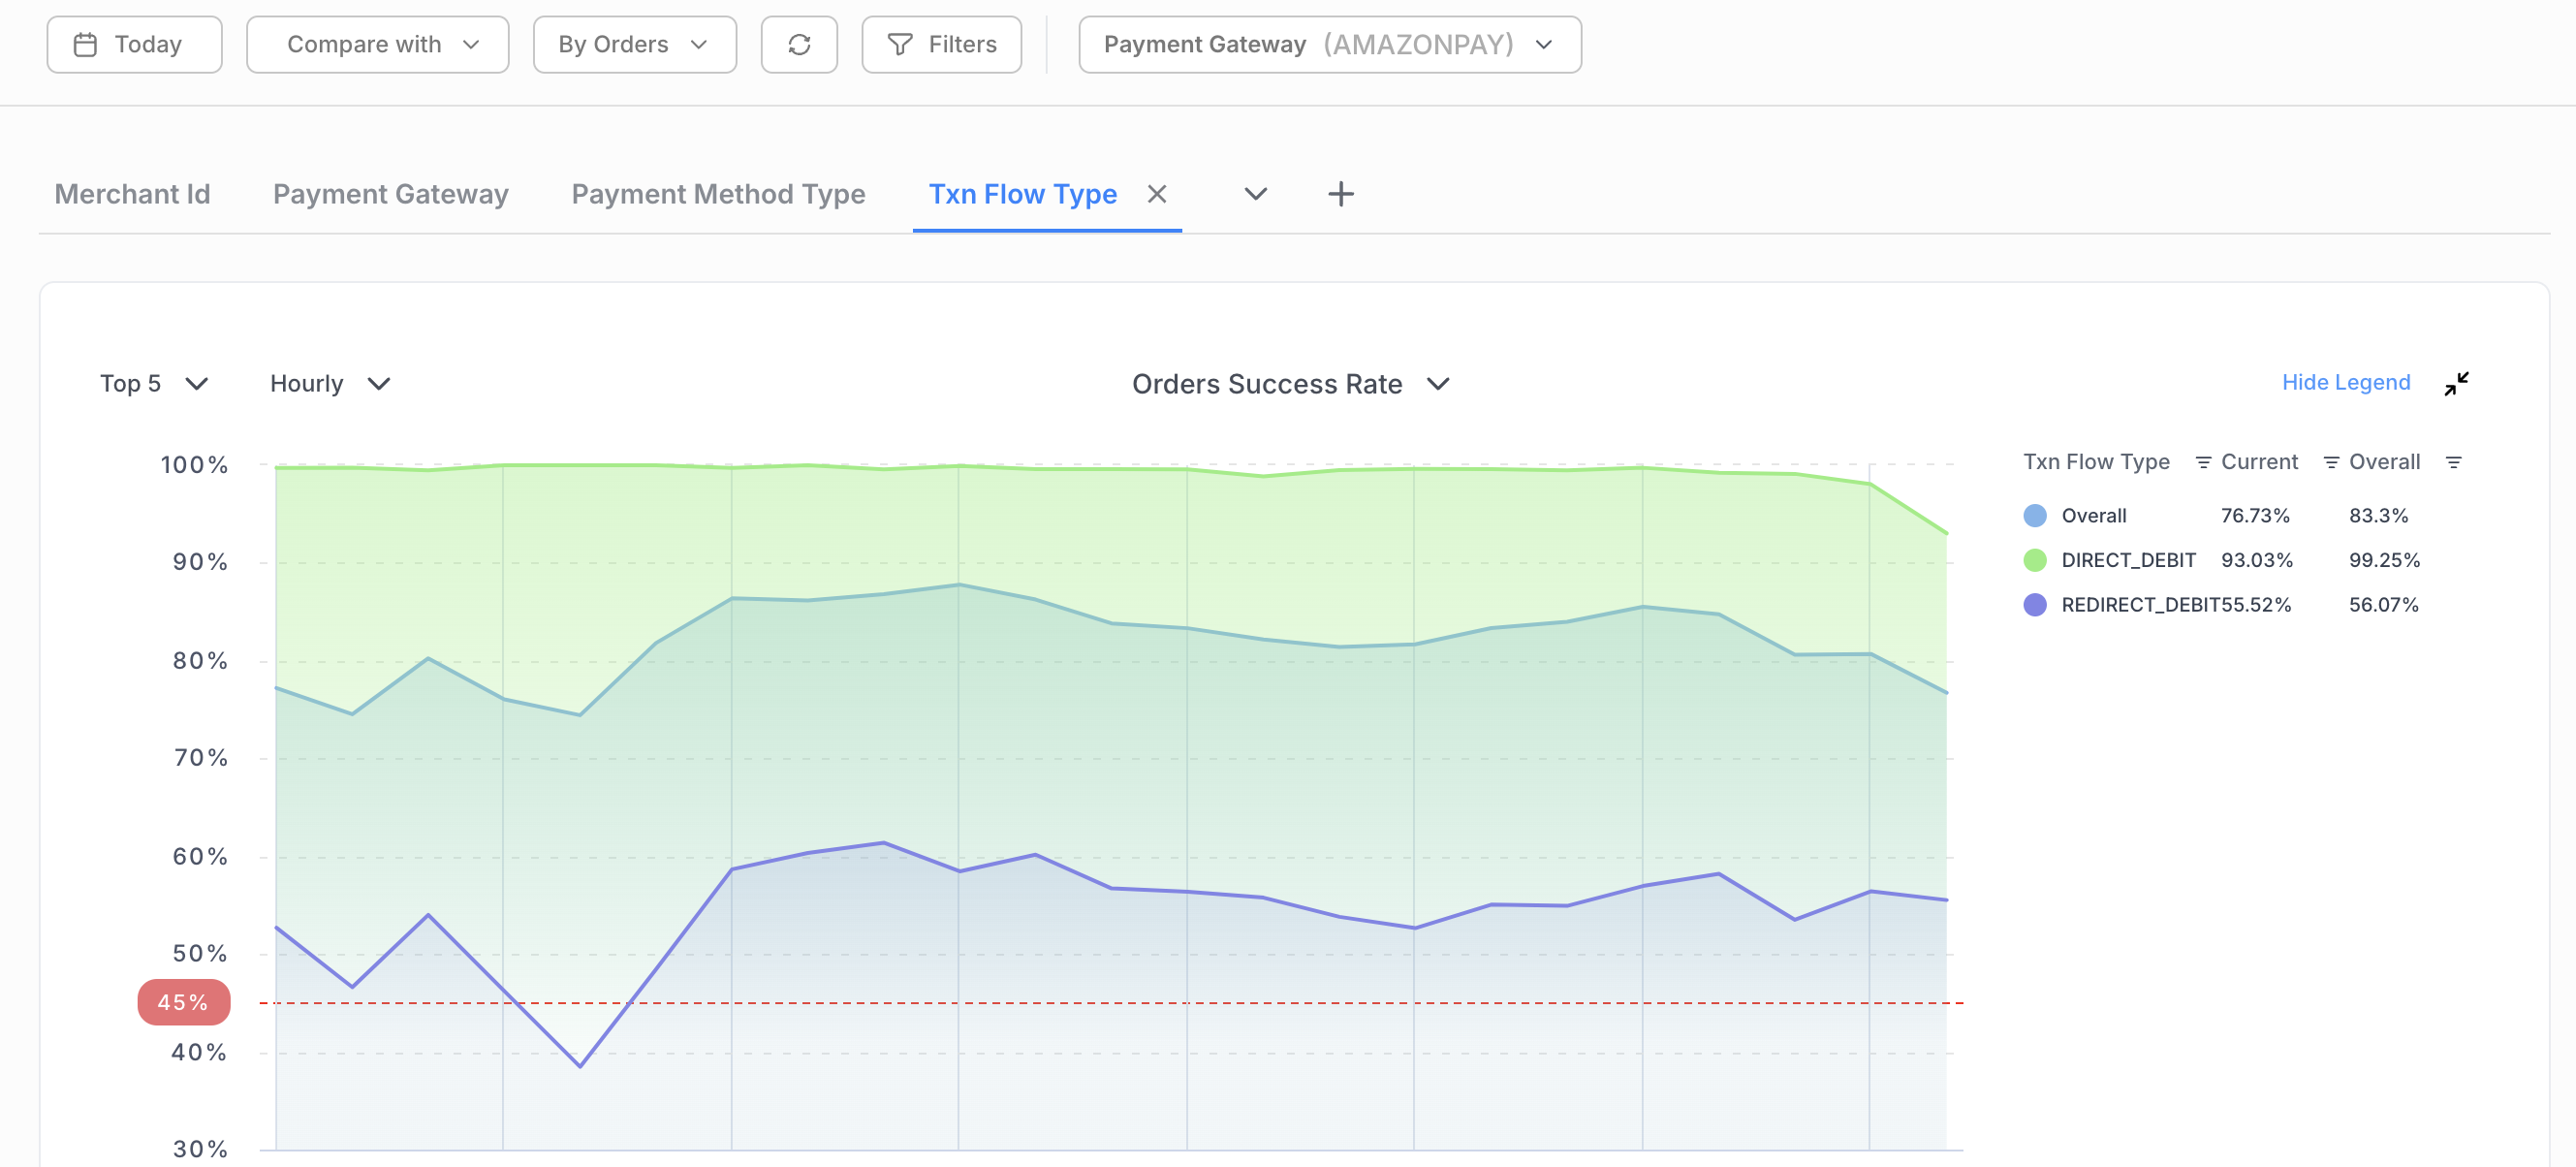Viewport: 2576px width, 1167px height.
Task: Open the Today date picker
Action: (134, 45)
